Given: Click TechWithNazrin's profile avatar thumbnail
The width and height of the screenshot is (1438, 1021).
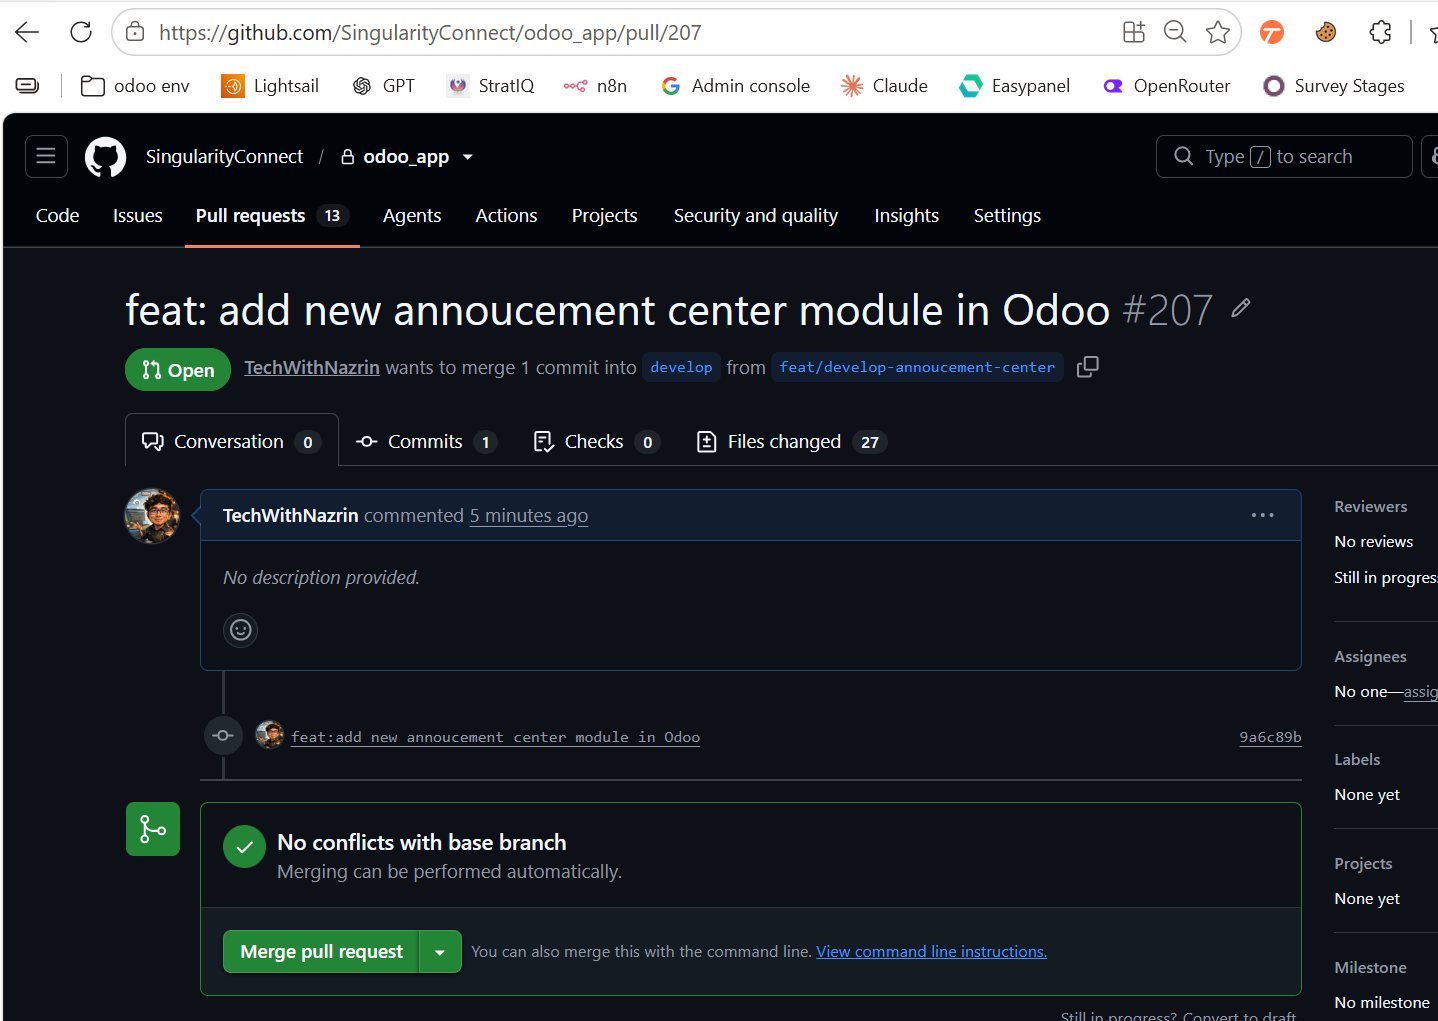Looking at the screenshot, I should pyautogui.click(x=152, y=516).
